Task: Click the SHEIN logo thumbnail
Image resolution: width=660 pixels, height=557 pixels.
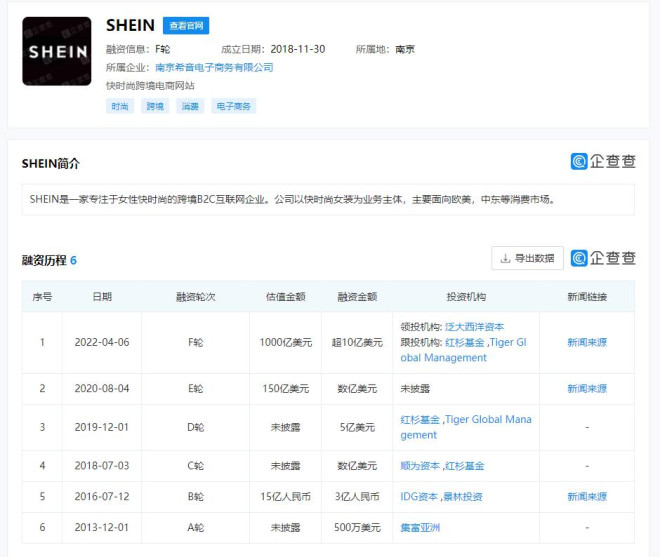Action: (57, 51)
